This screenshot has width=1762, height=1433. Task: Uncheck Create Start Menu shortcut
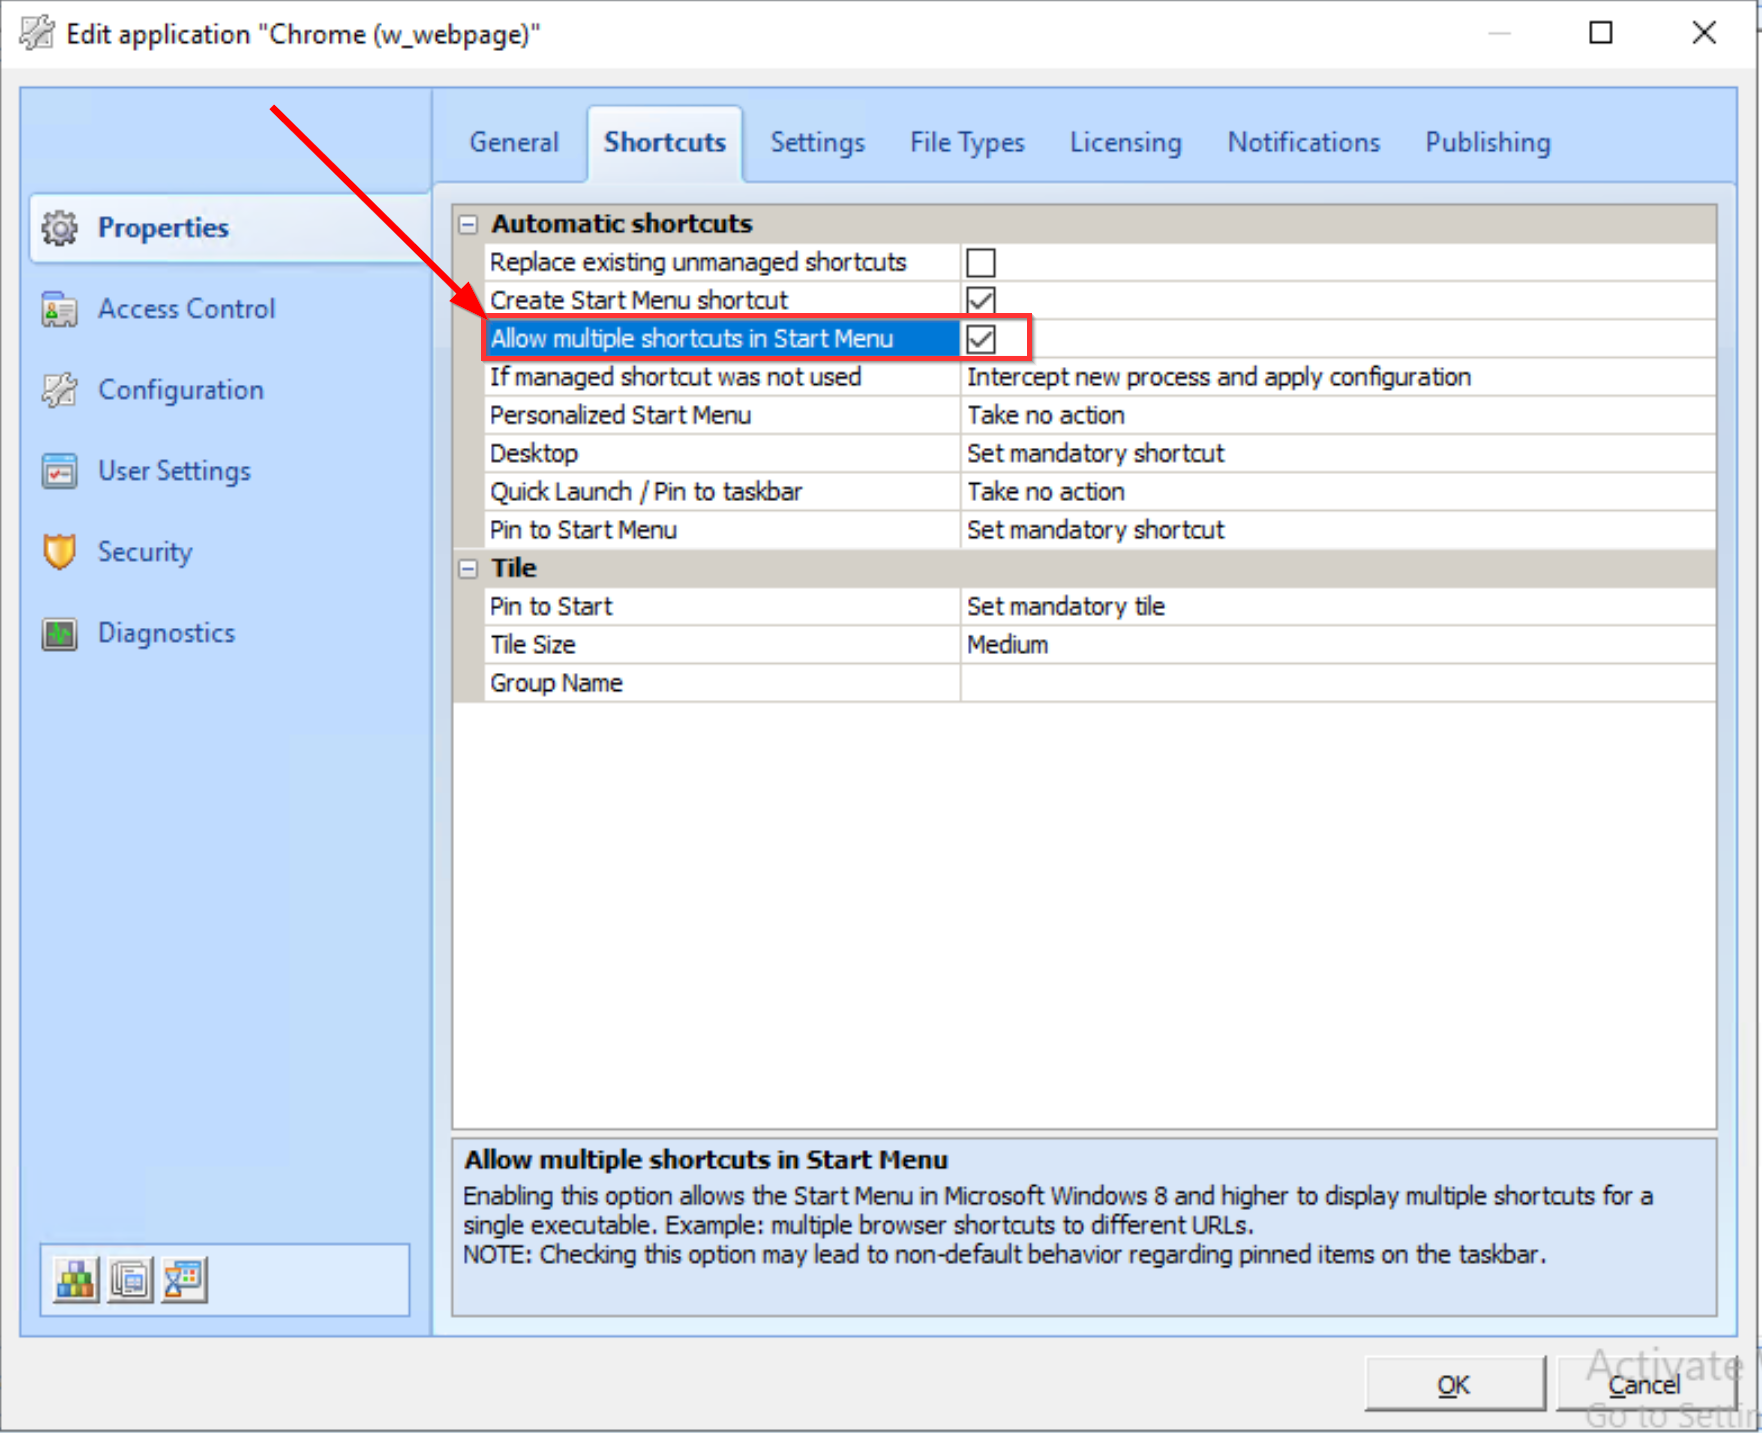981,300
